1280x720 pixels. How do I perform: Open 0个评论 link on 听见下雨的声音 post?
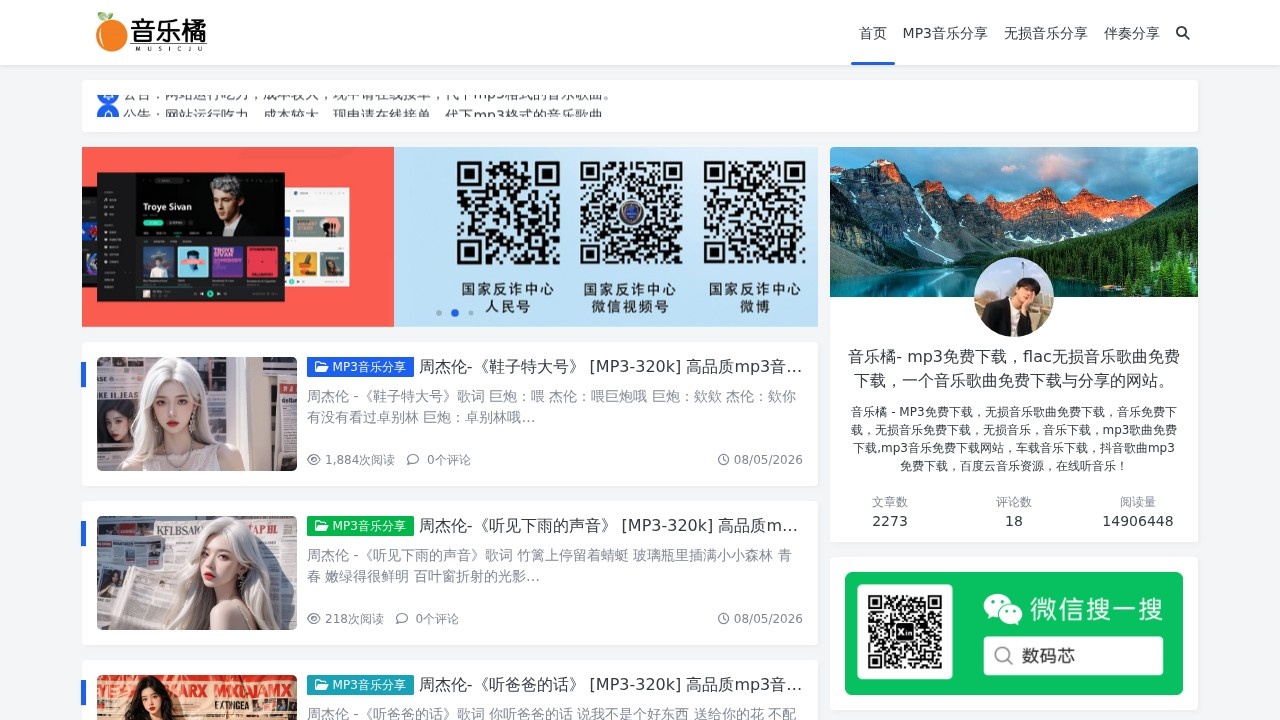(x=437, y=619)
